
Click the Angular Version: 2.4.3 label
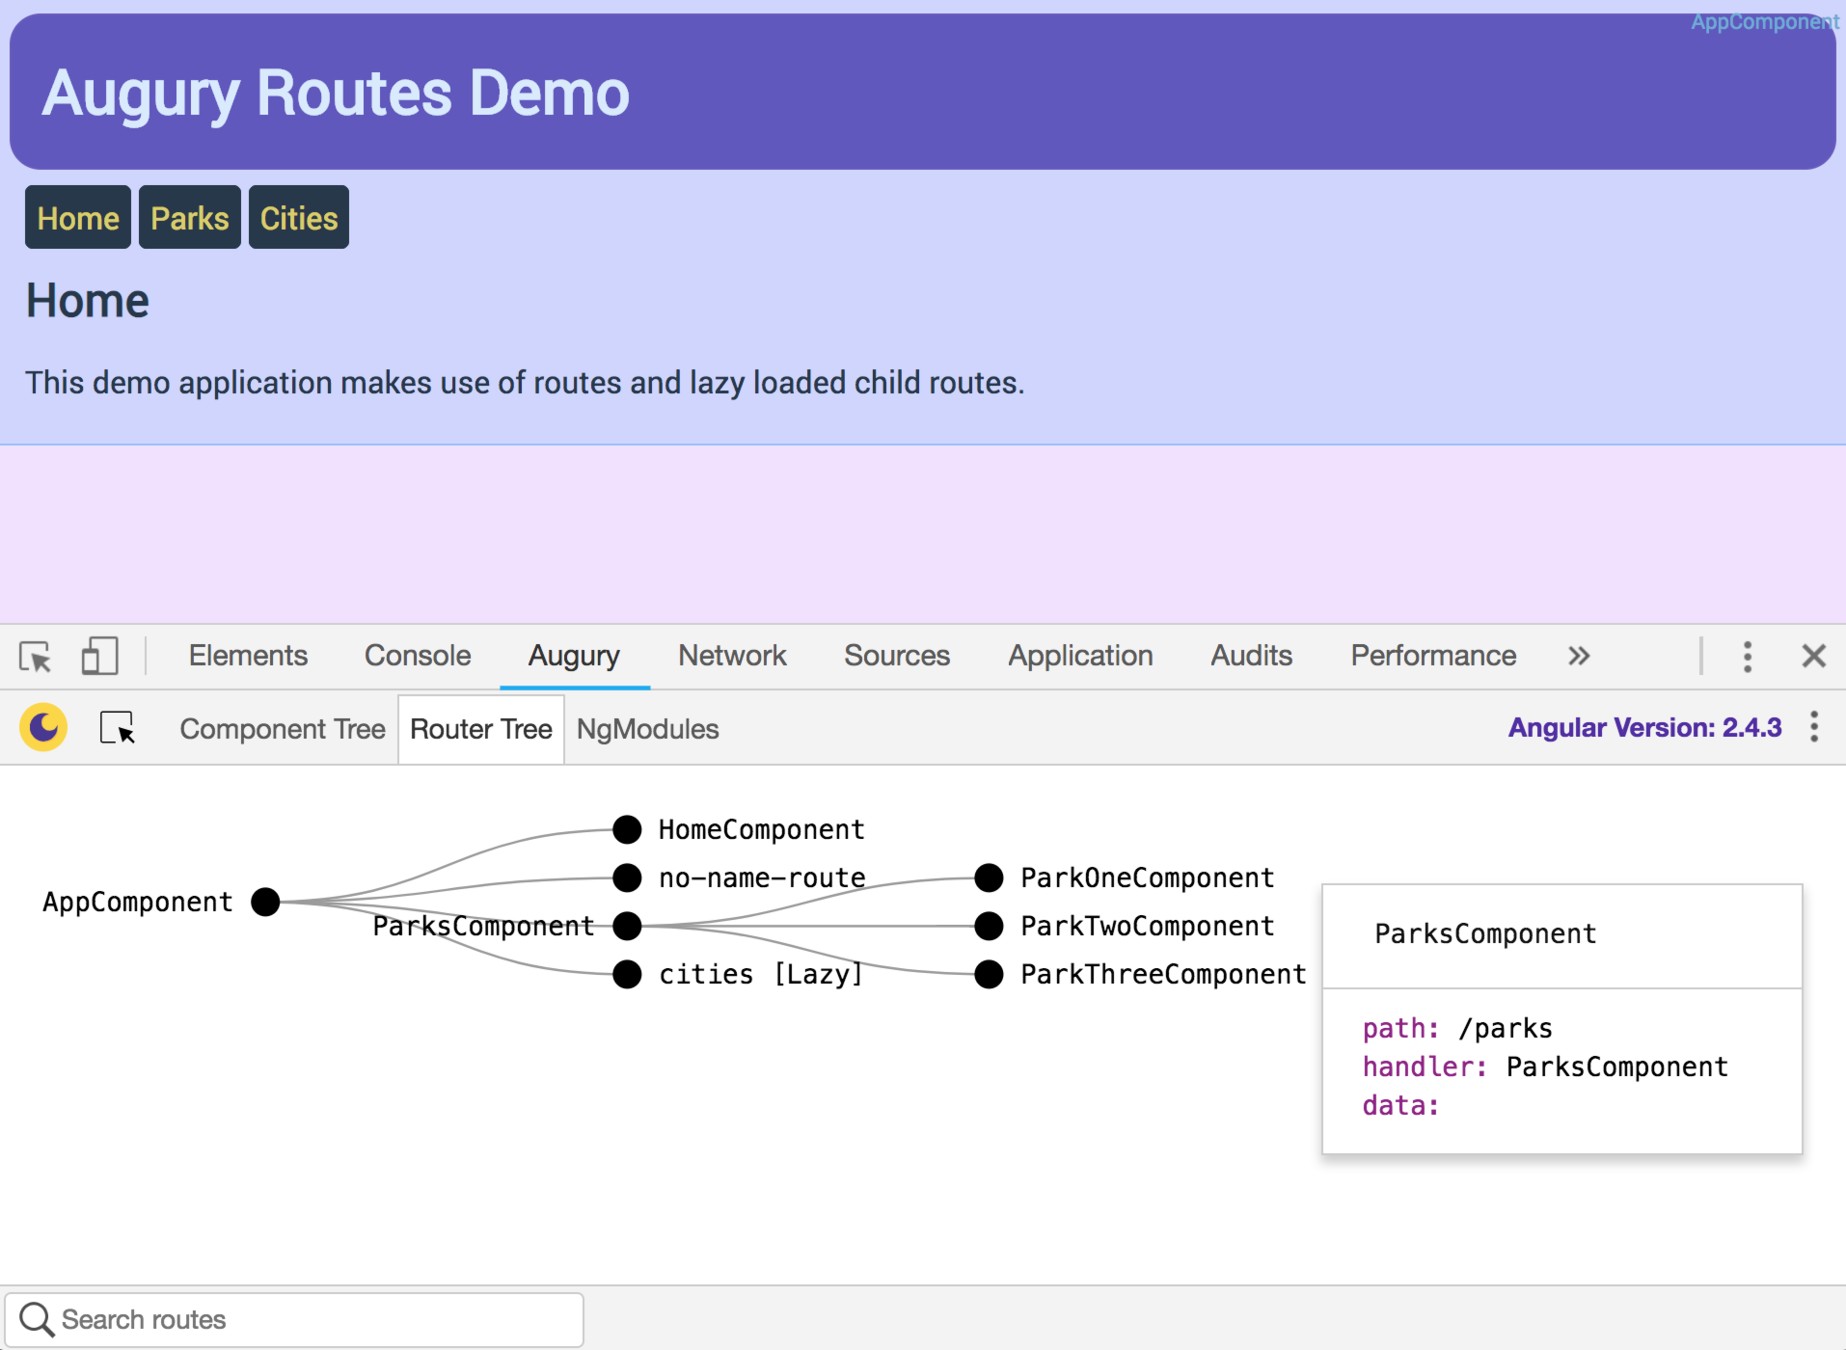(x=1644, y=727)
